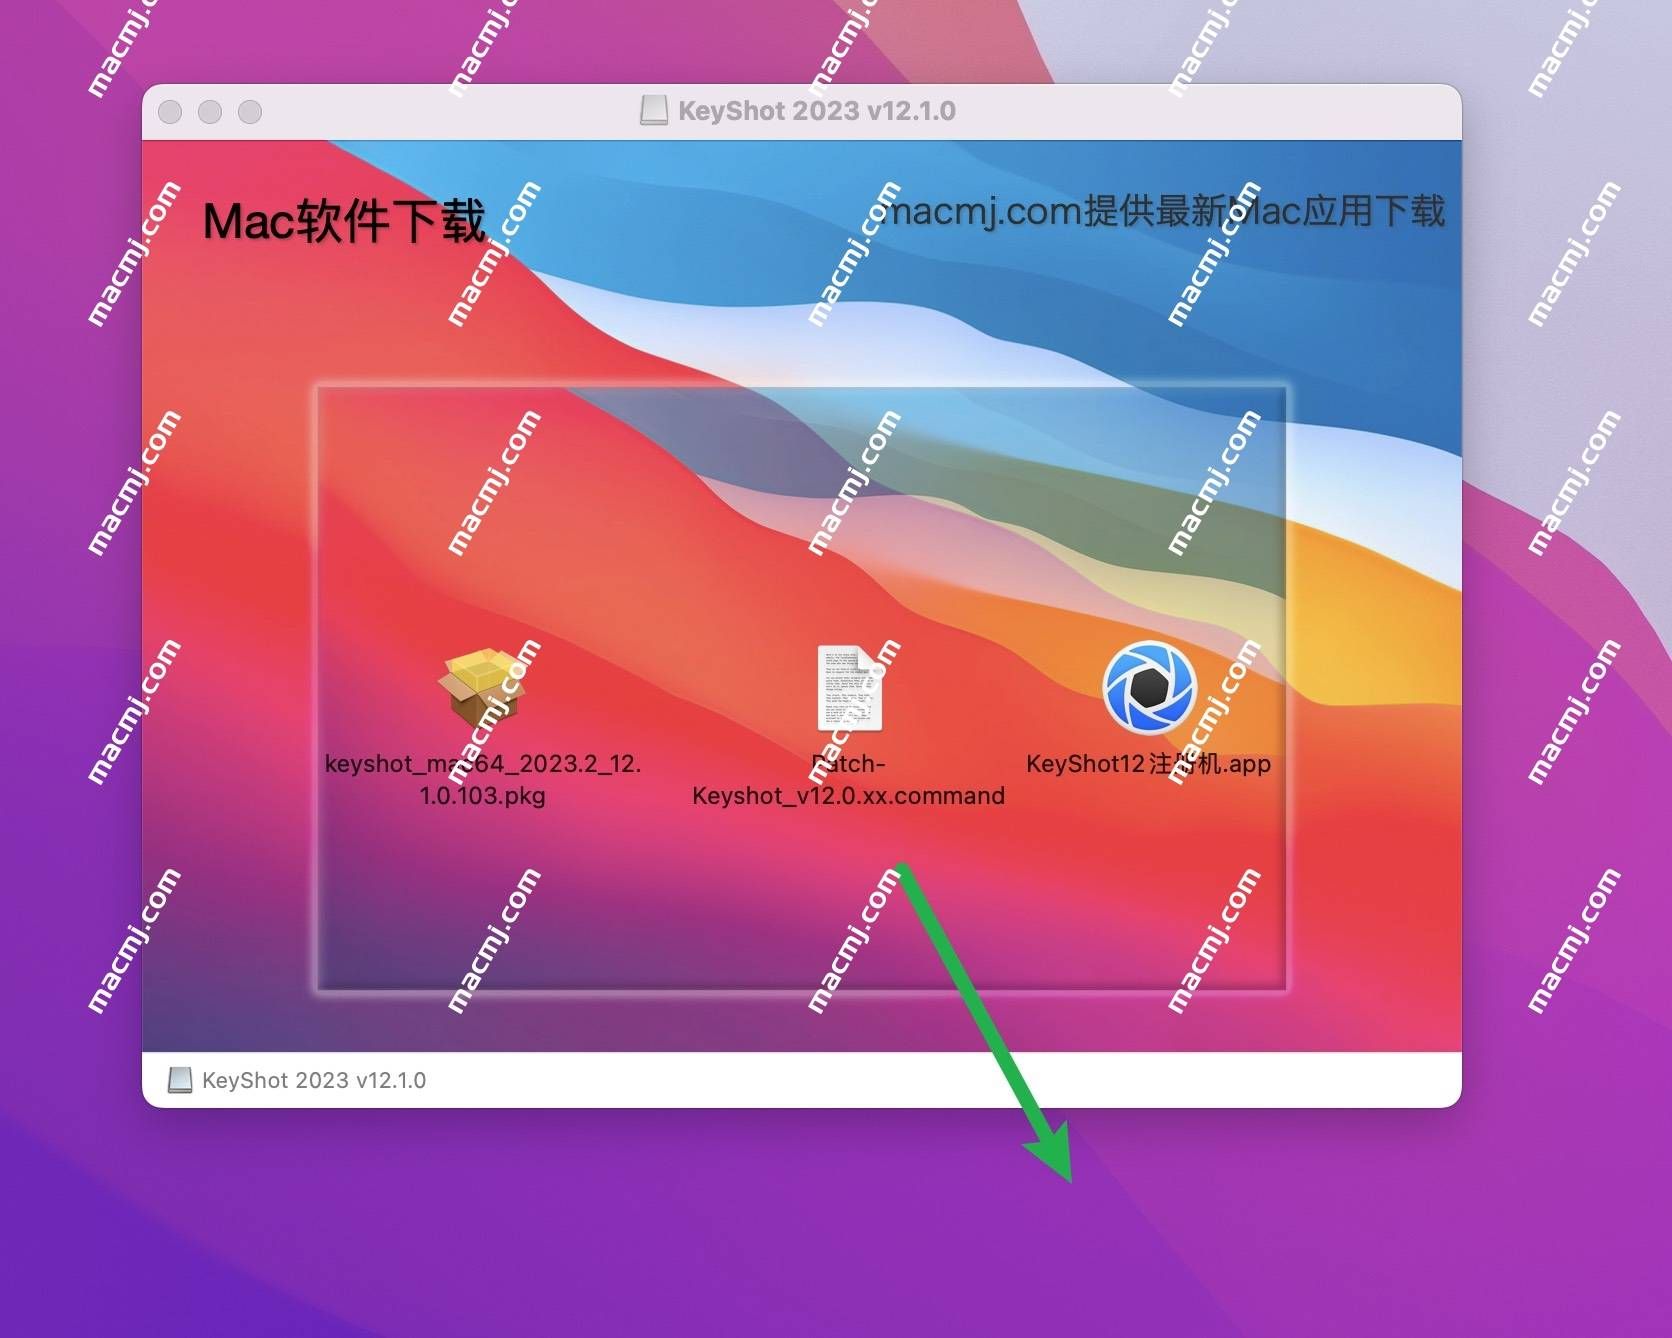Click the Patch-Keyshot_v12.0.xx.command file name

(x=848, y=779)
